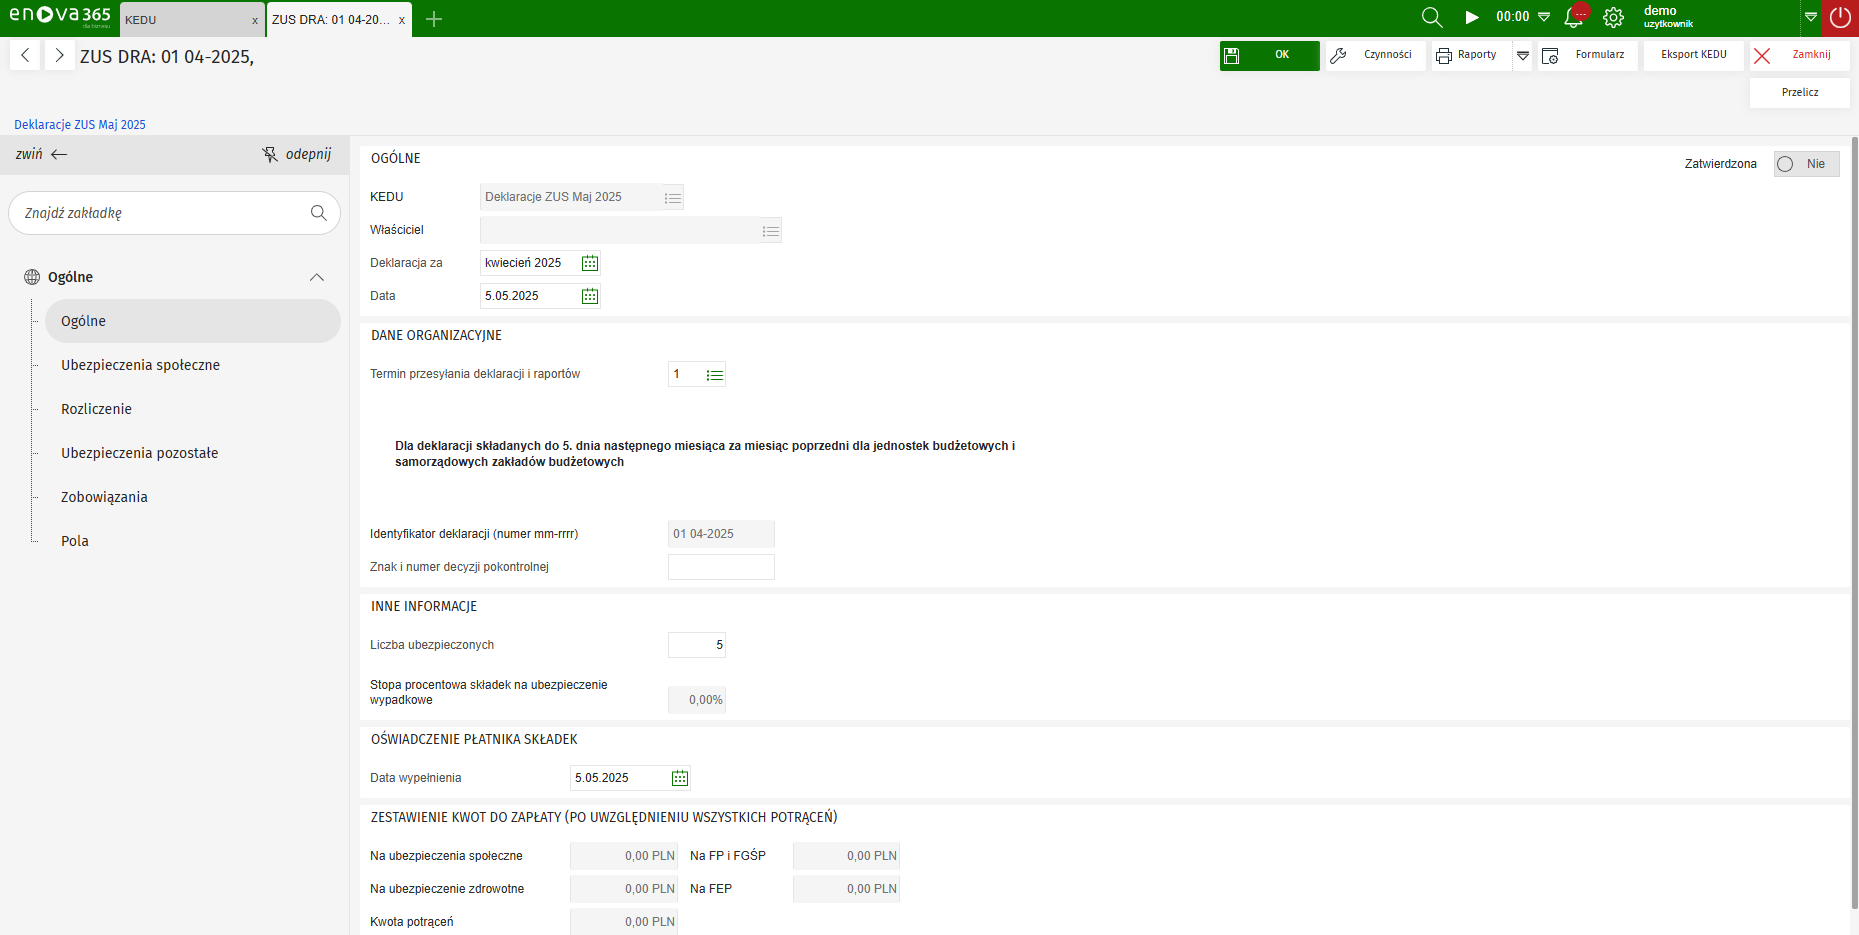Navigate back with the left arrow
This screenshot has width=1859, height=935.
[25, 56]
